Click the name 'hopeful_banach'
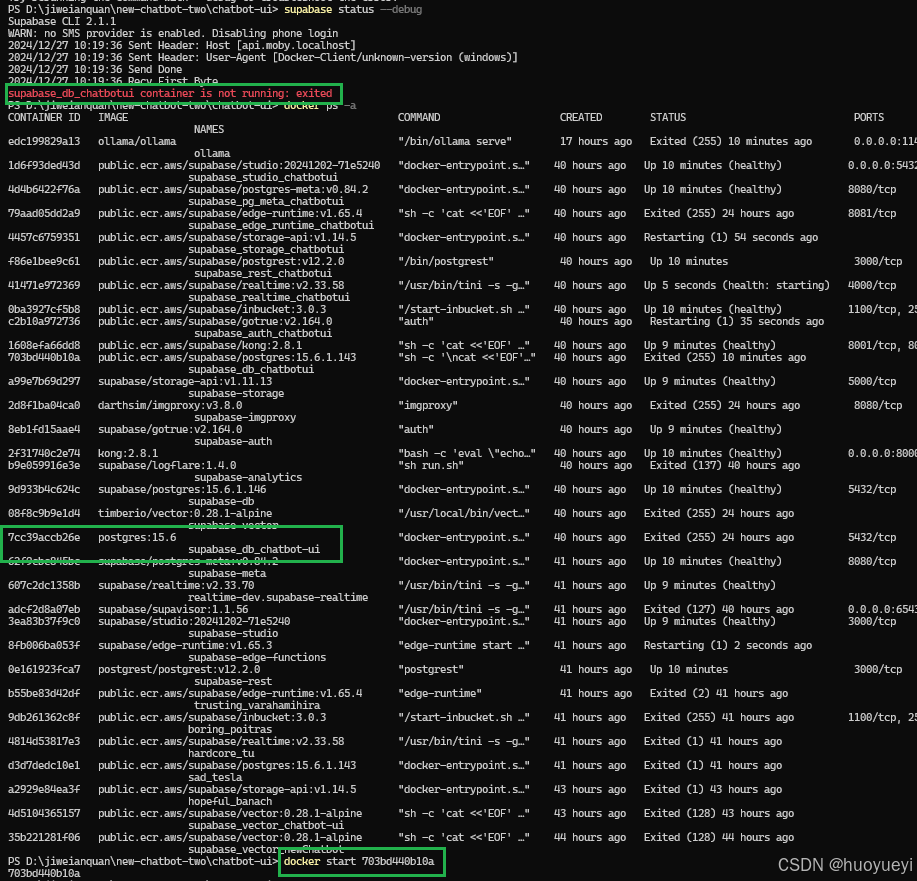917x881 pixels. point(230,801)
